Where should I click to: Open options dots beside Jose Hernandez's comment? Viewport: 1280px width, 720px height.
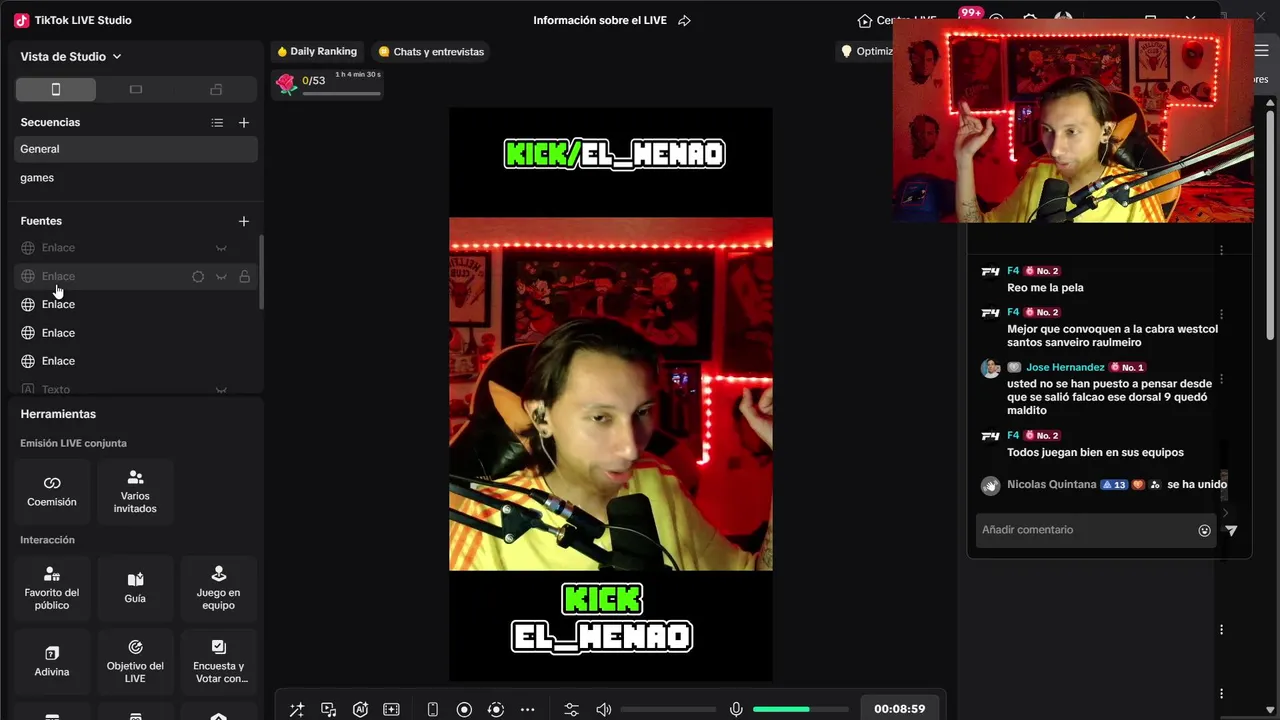point(1222,380)
